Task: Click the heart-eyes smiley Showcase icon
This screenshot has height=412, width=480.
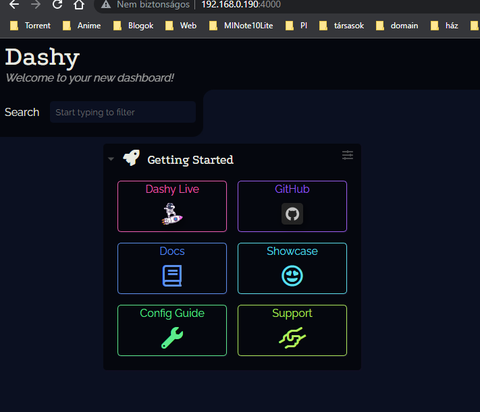Action: pos(292,276)
